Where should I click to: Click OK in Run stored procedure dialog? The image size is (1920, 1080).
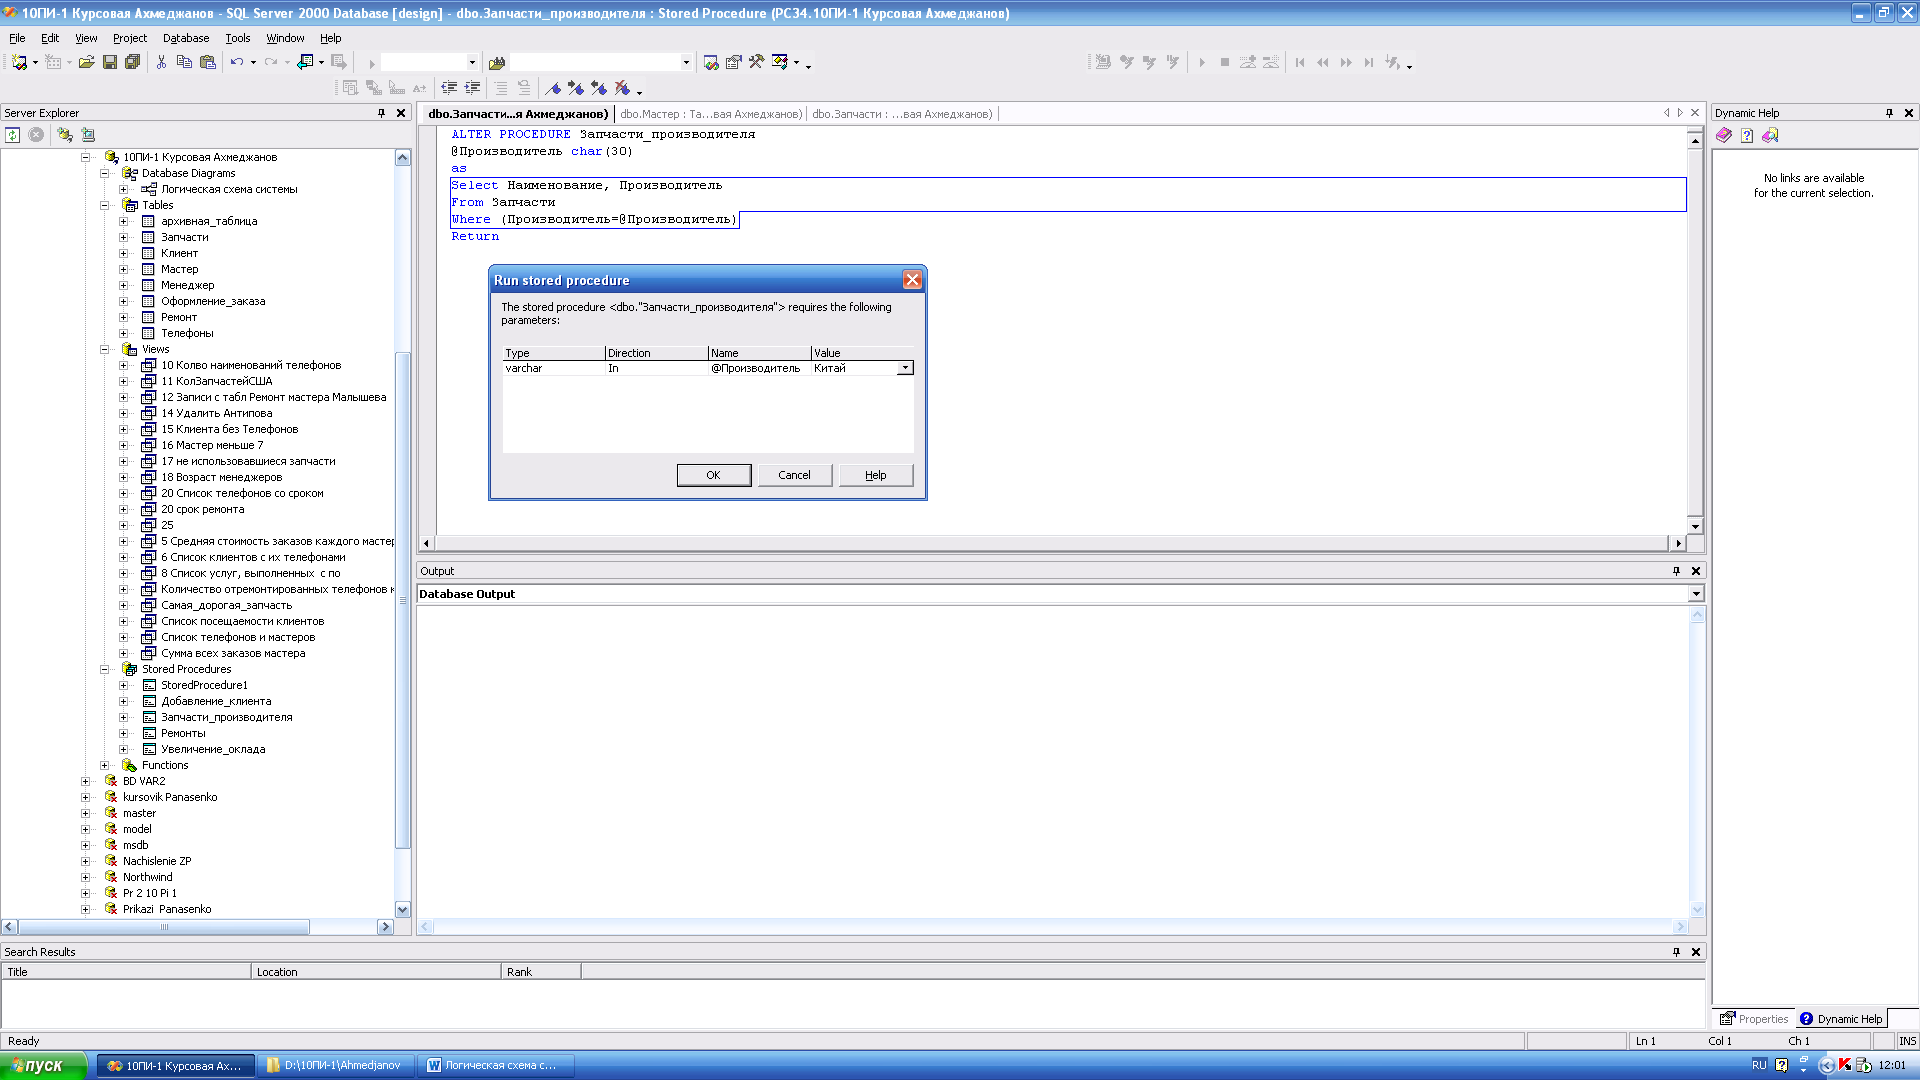coord(713,475)
